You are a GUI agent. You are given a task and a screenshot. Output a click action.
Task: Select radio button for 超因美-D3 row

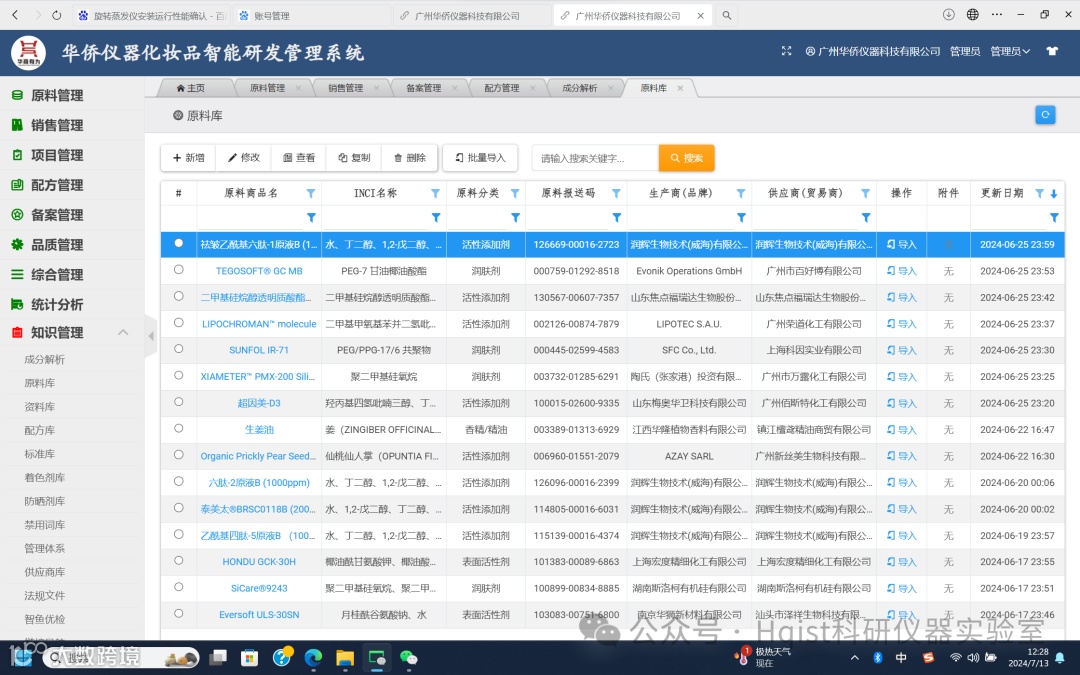178,402
